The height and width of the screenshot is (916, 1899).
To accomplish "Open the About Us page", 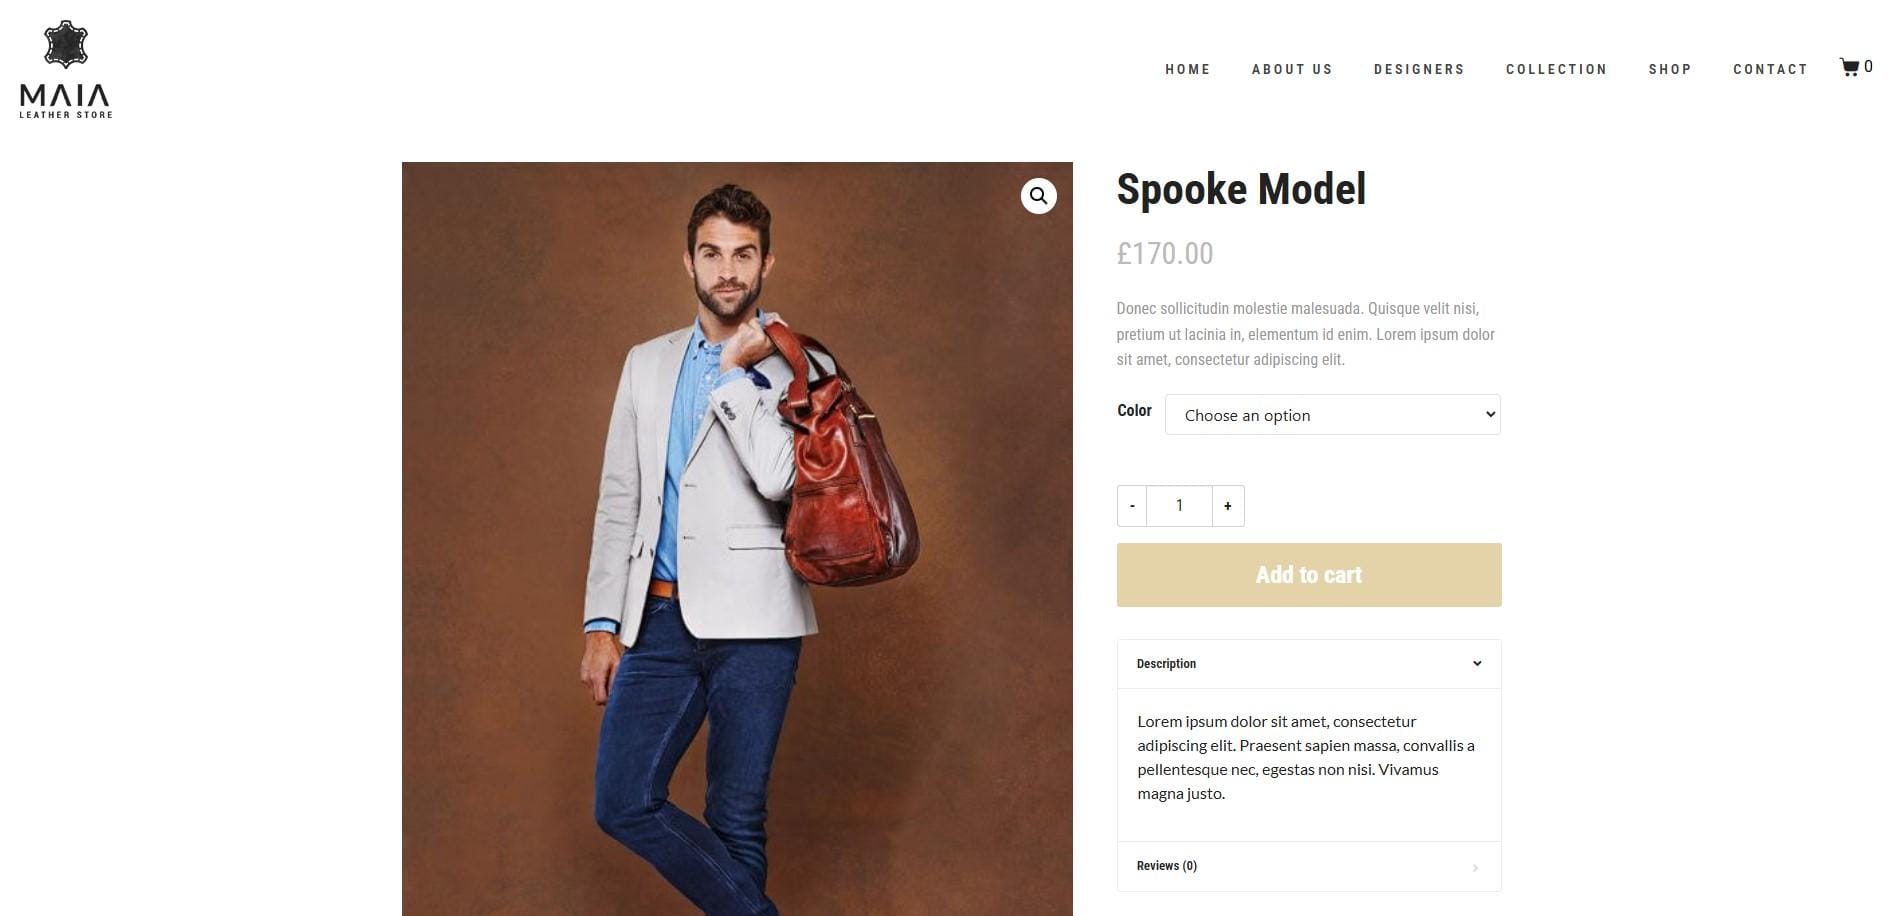I will [1292, 69].
